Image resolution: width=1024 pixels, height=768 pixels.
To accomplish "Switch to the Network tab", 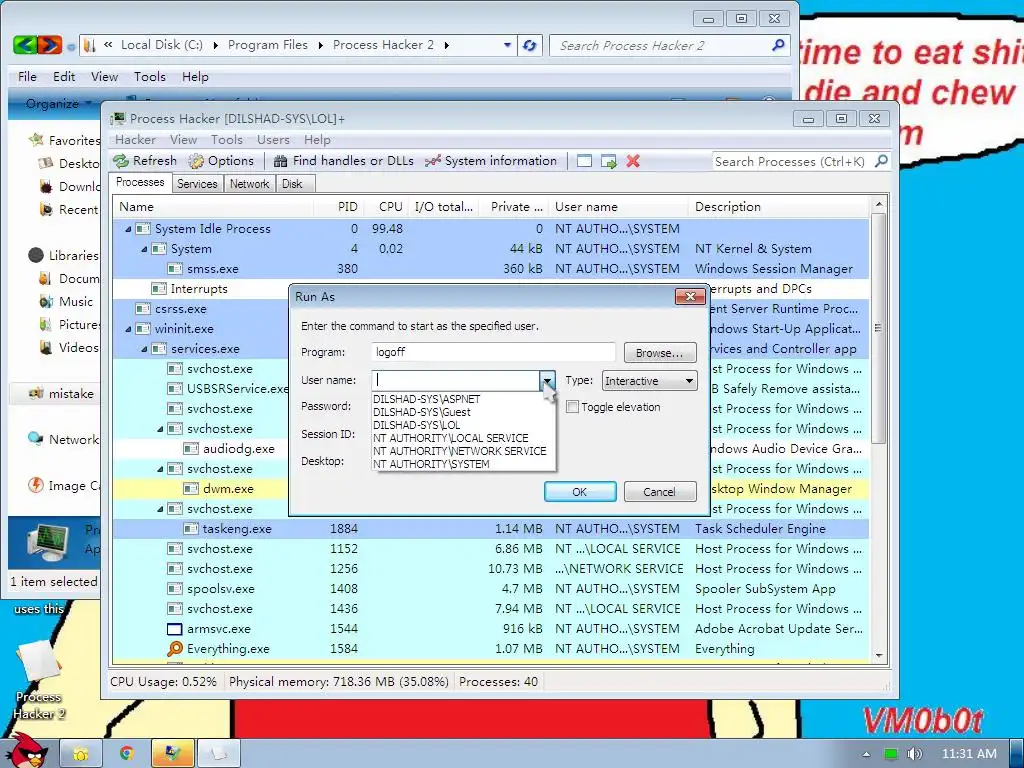I will 249,184.
